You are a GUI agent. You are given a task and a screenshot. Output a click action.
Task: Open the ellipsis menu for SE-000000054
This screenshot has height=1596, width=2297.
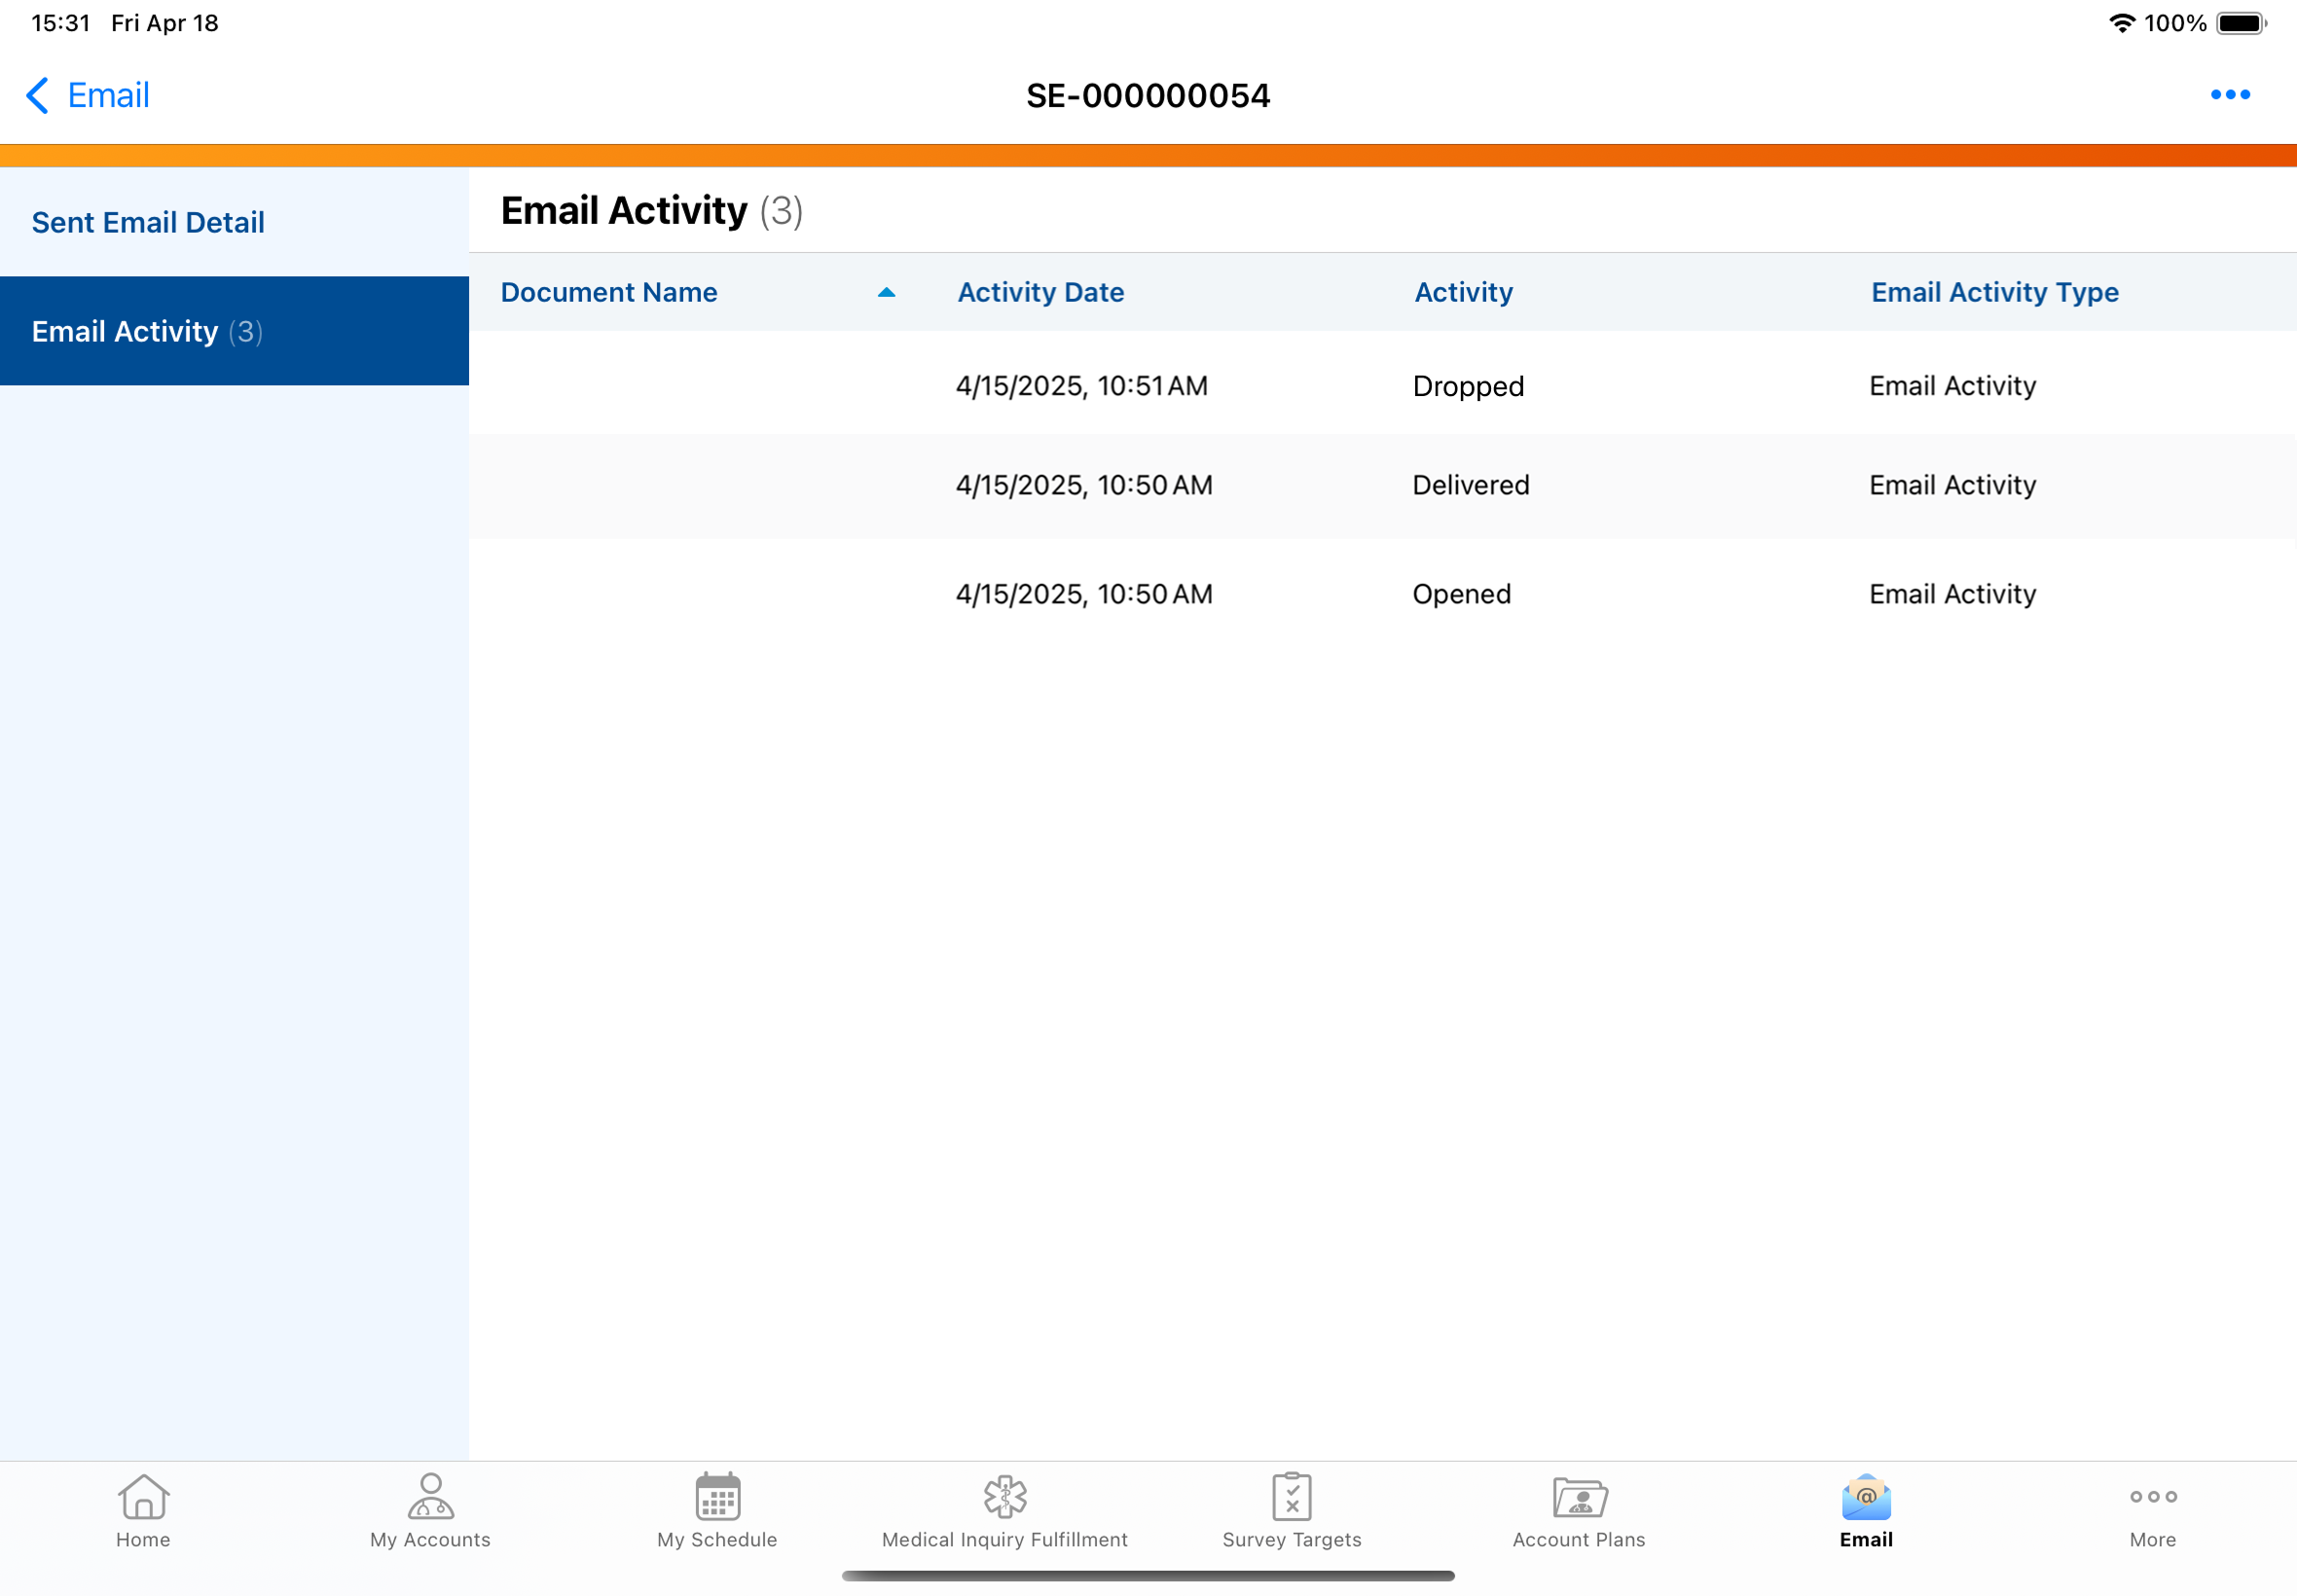click(x=2231, y=95)
